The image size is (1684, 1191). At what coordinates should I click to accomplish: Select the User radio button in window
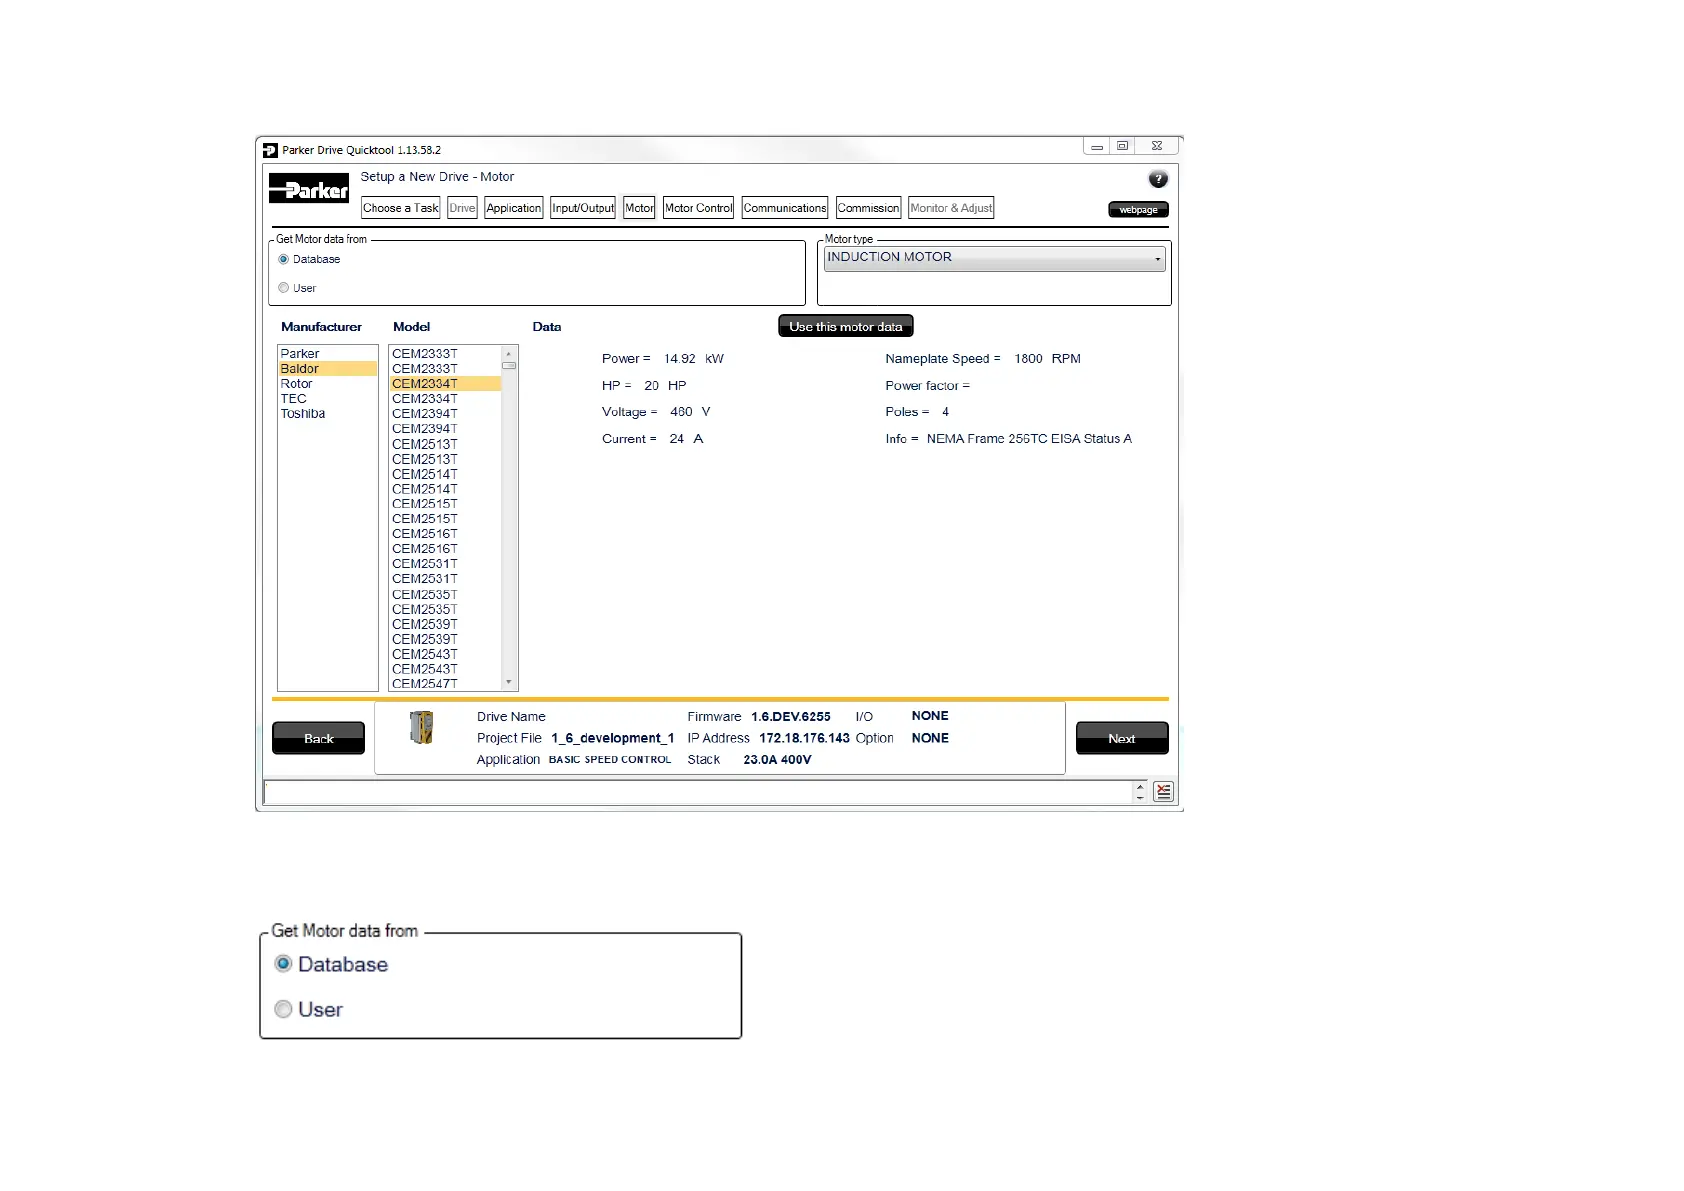tap(284, 288)
